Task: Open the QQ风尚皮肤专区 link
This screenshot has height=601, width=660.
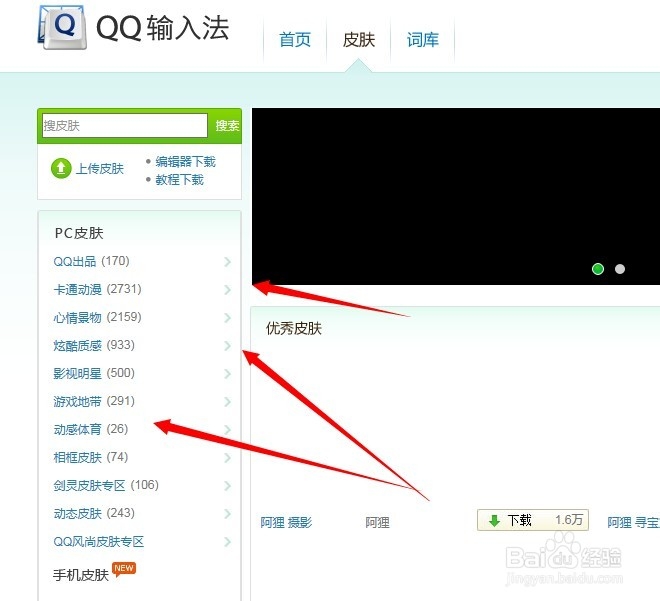Action: 98,541
